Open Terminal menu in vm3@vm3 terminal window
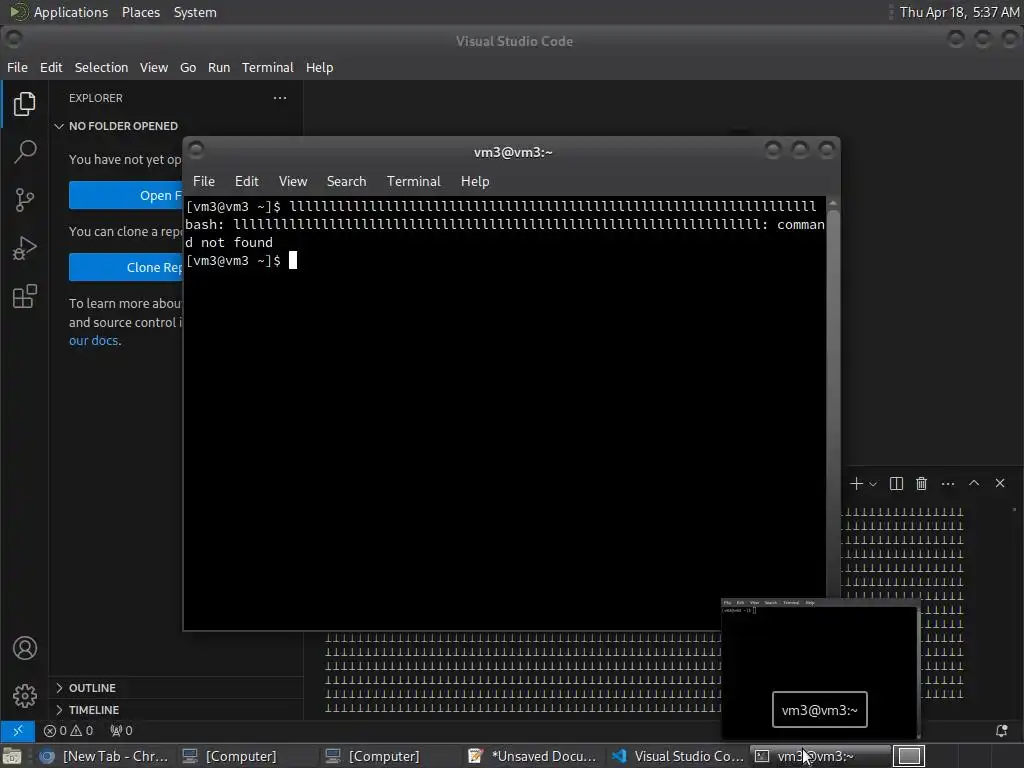This screenshot has width=1024, height=768. point(413,181)
